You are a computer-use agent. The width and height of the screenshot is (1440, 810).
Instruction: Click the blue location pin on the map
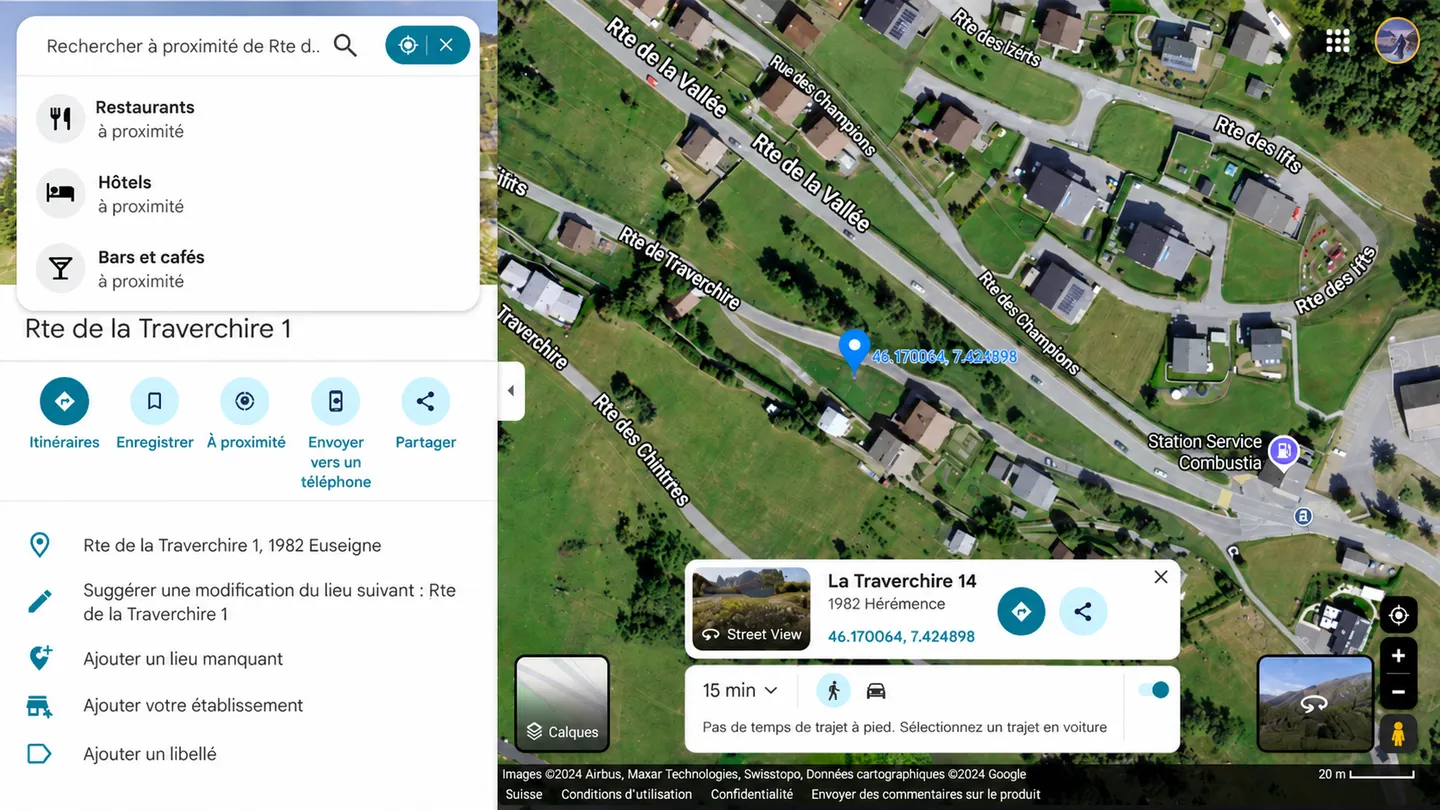point(853,352)
